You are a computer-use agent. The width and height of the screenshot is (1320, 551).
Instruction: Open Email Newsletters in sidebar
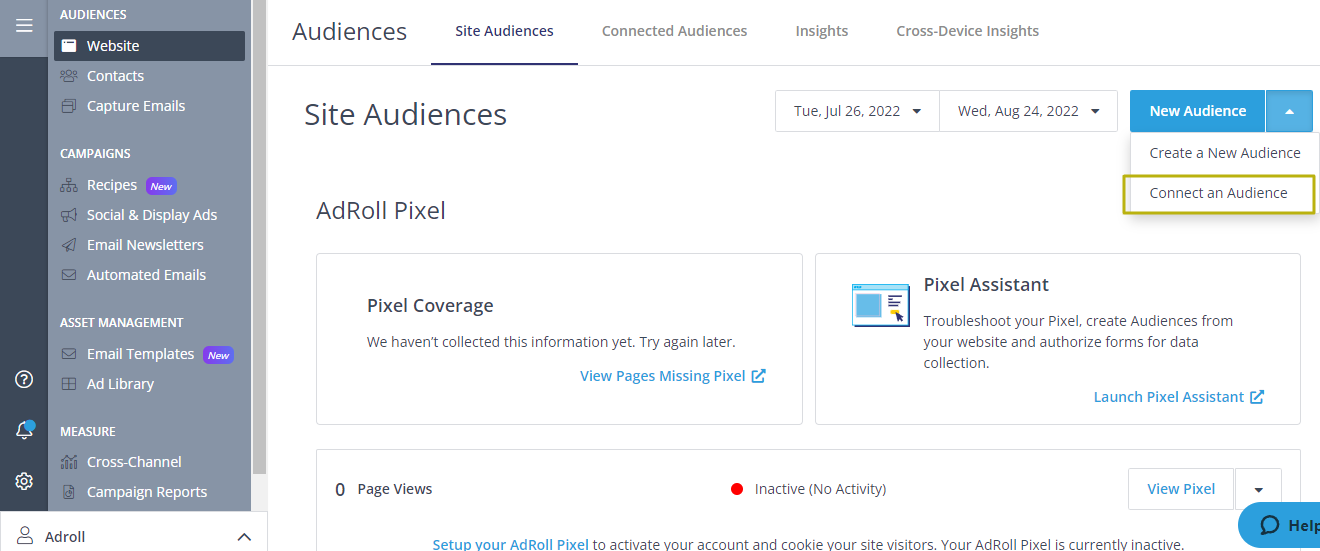point(145,245)
